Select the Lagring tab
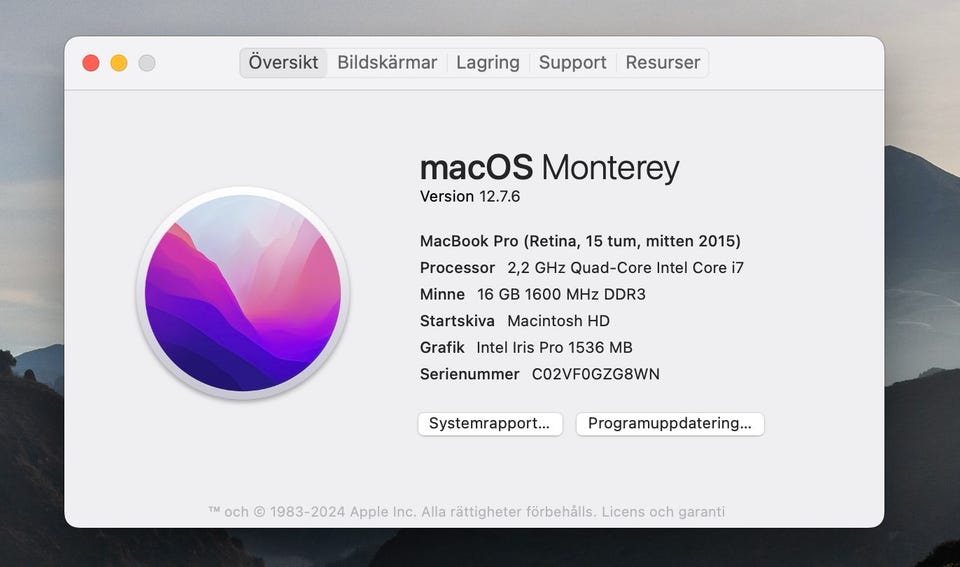The height and width of the screenshot is (567, 960). point(487,62)
